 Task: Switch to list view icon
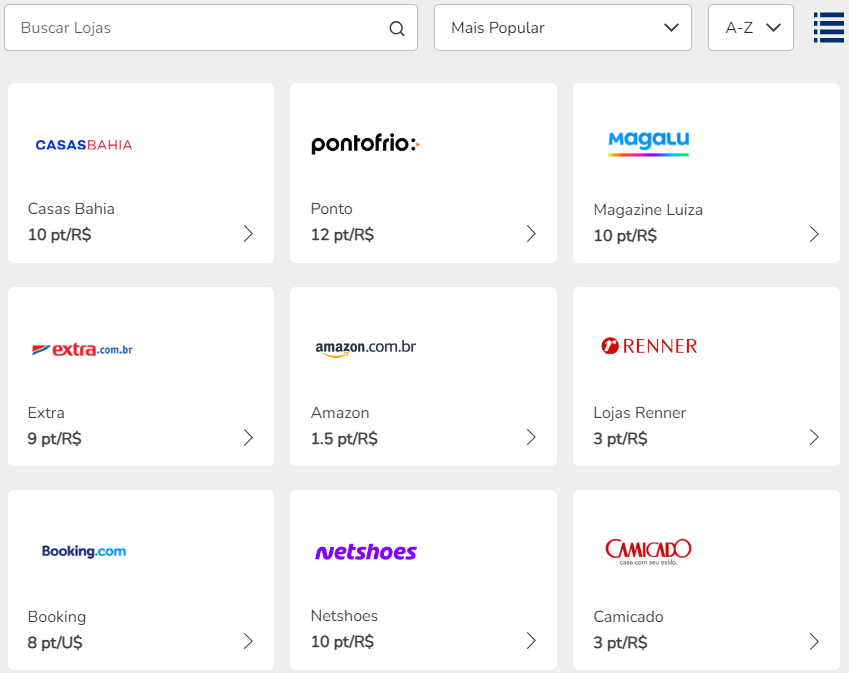[x=829, y=28]
